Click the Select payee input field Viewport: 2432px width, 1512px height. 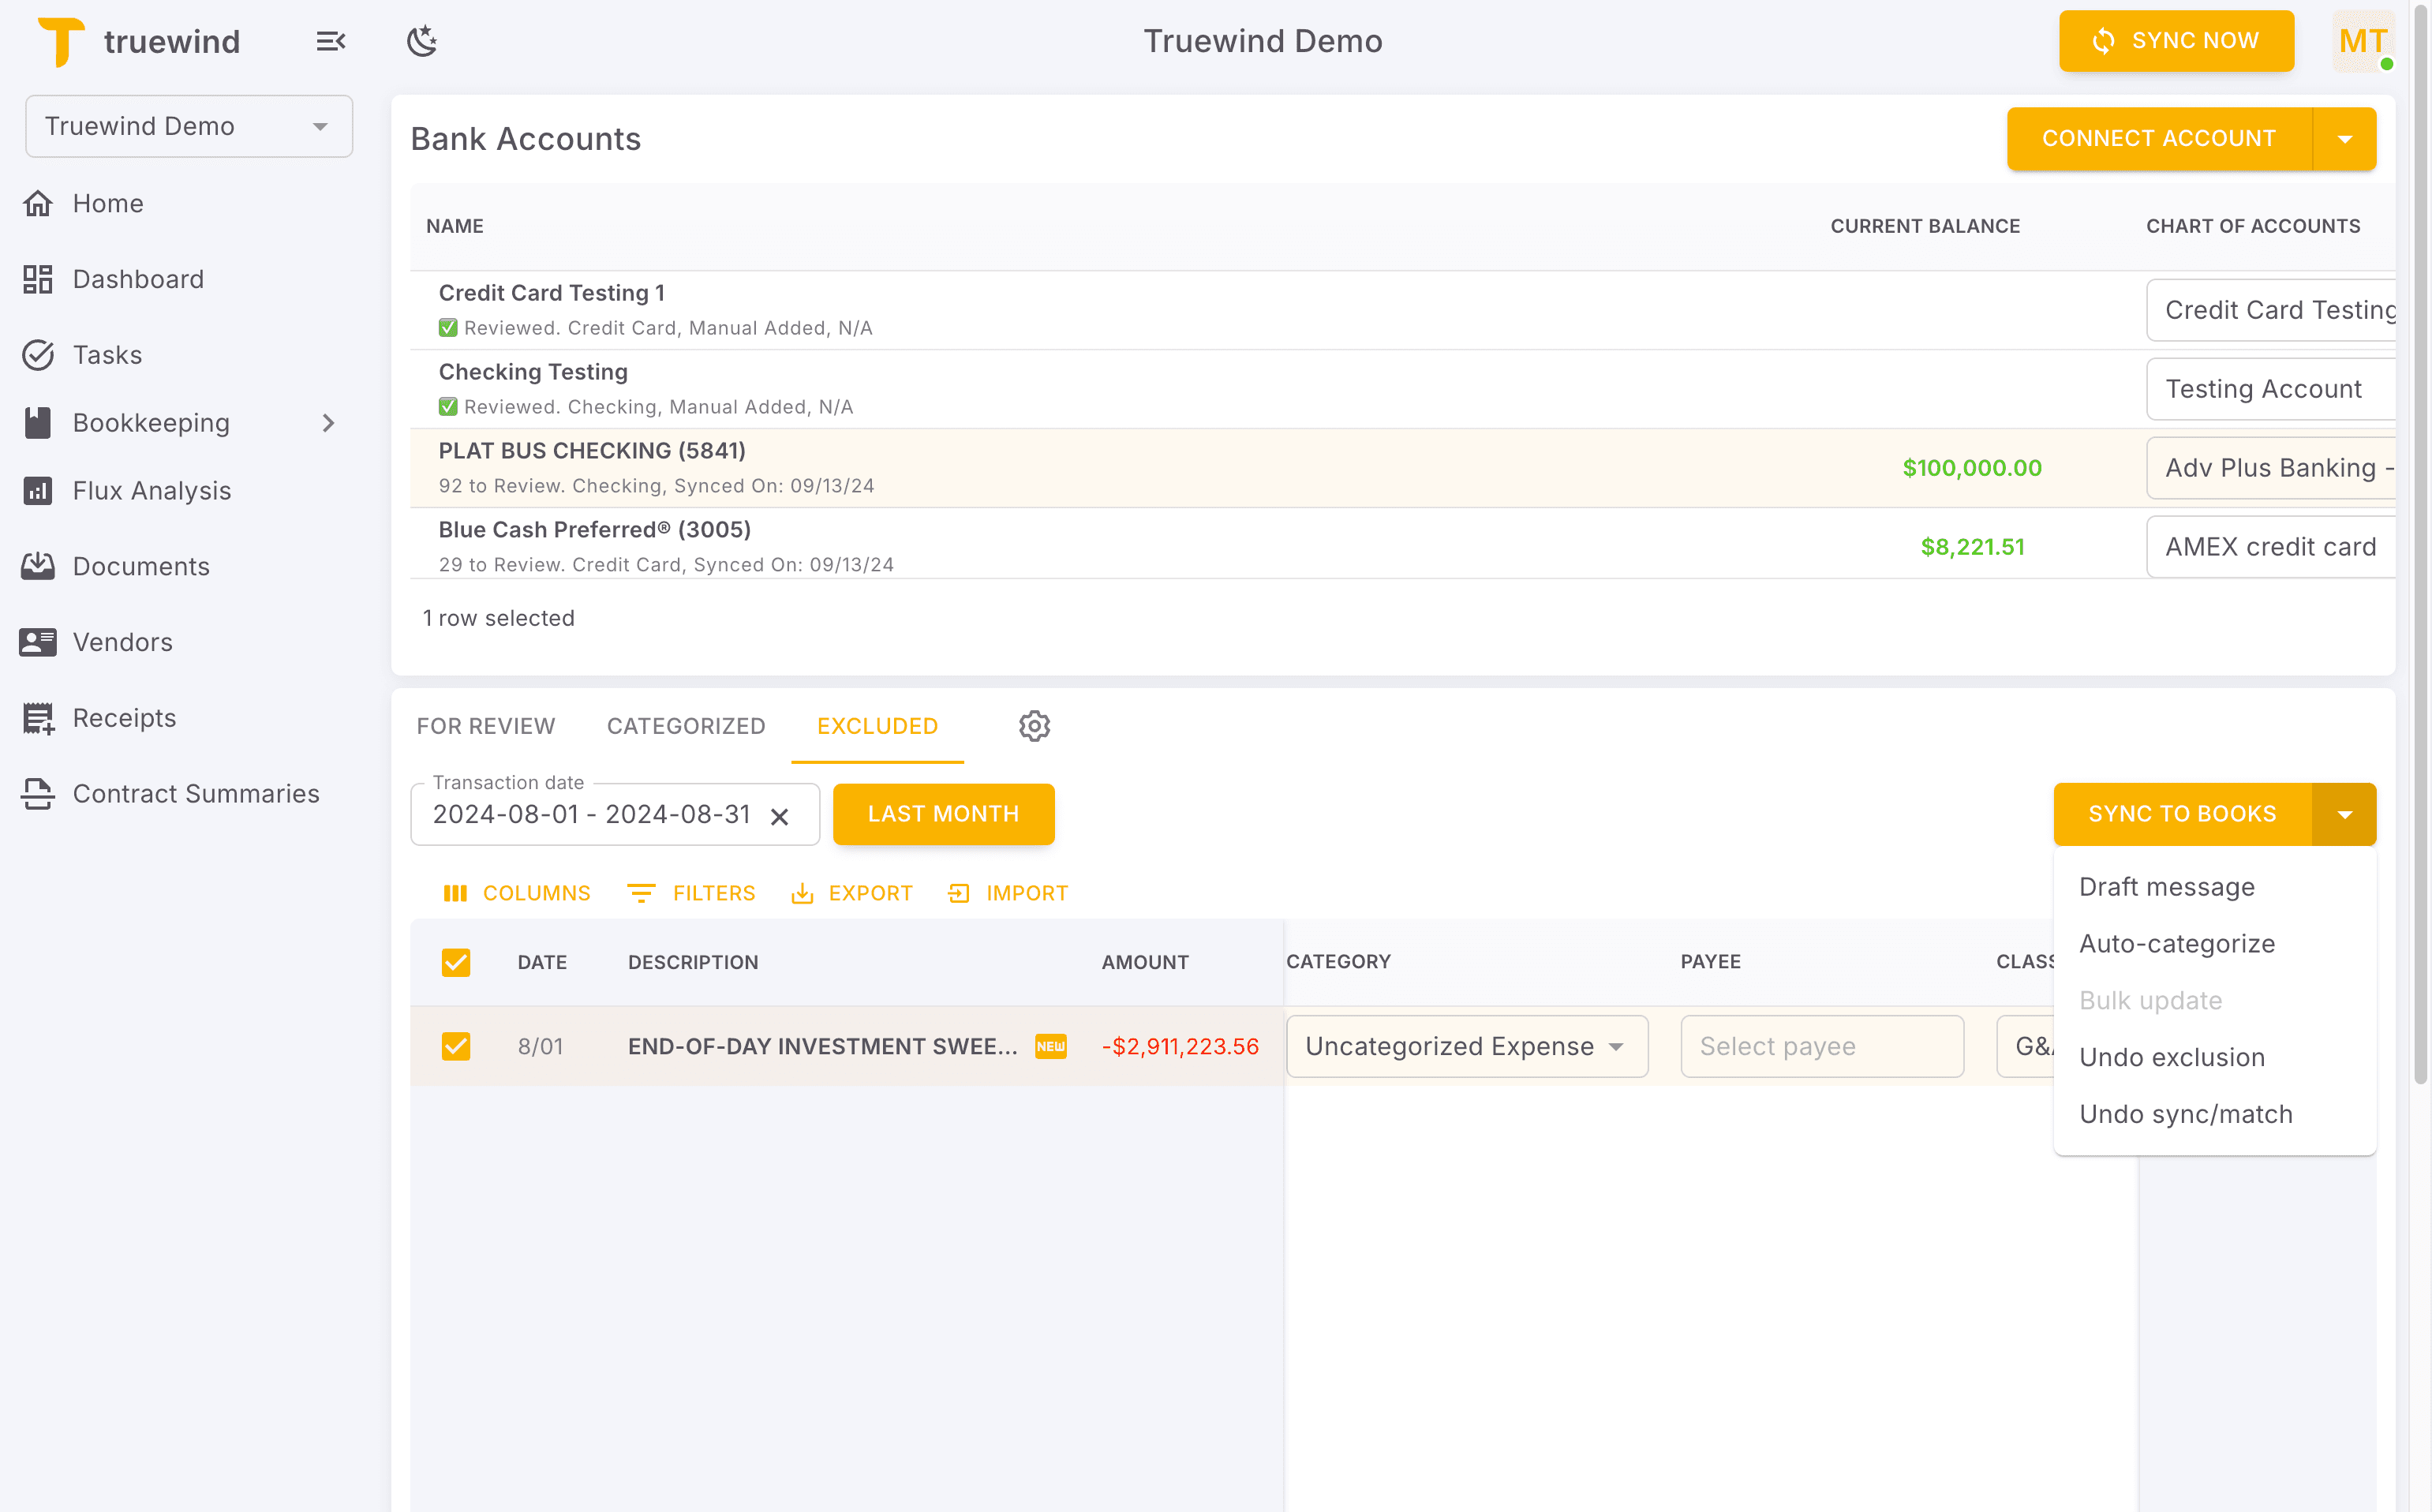coord(1821,1046)
